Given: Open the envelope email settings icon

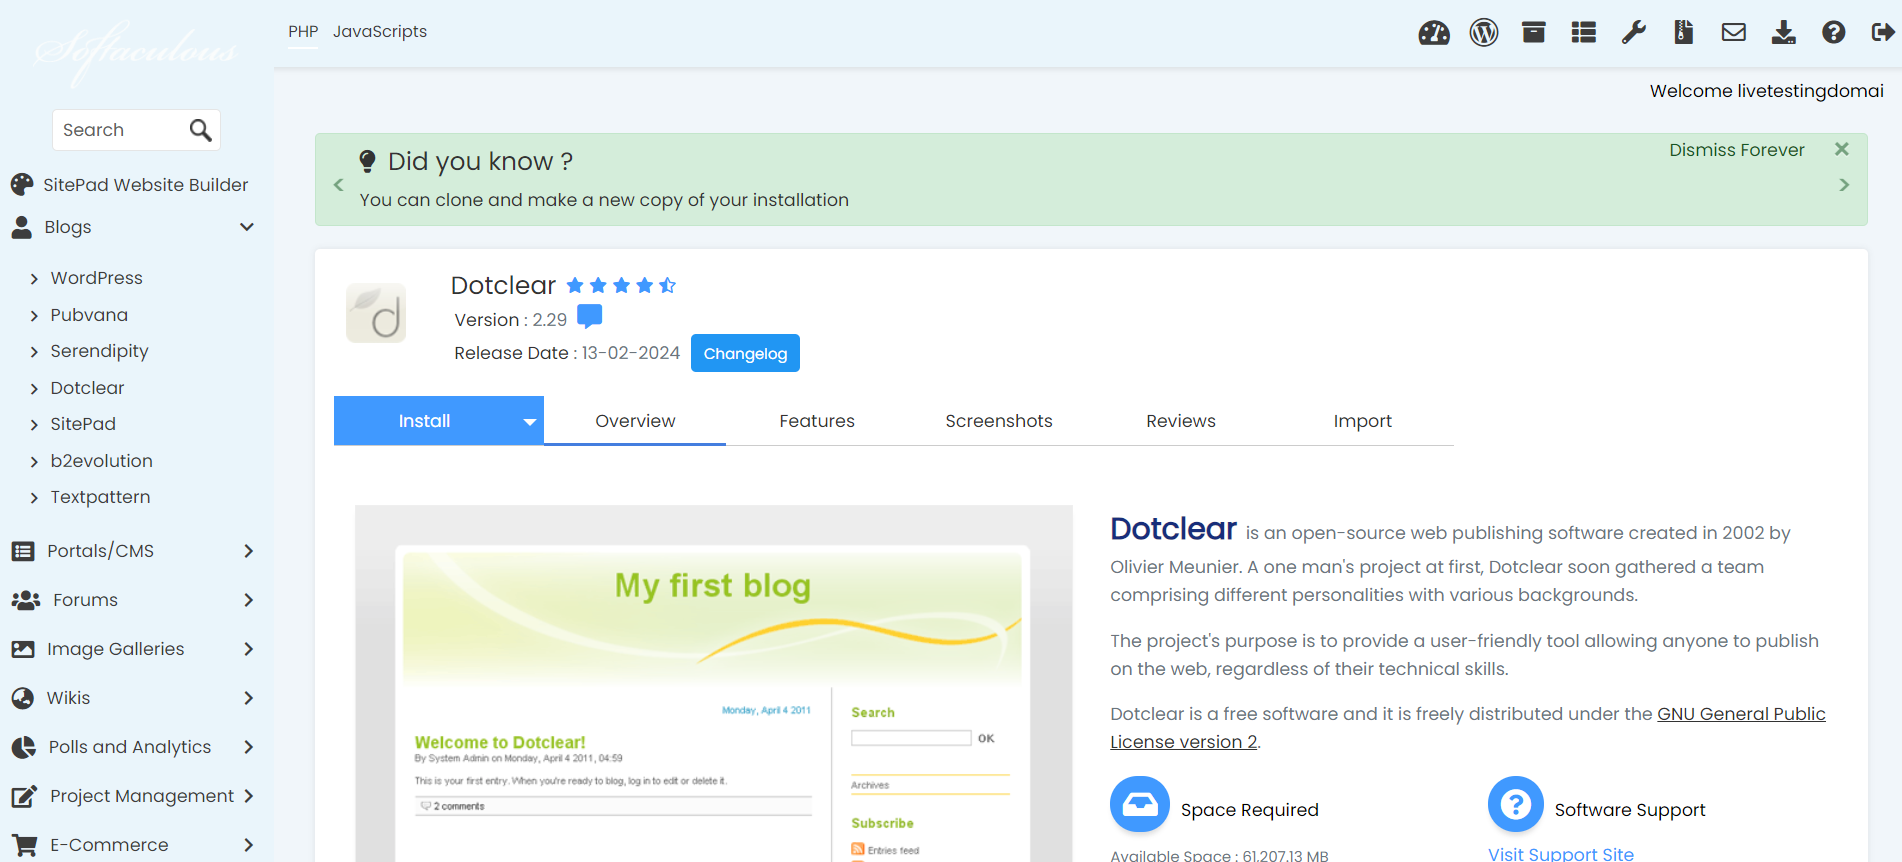Looking at the screenshot, I should pos(1734,33).
